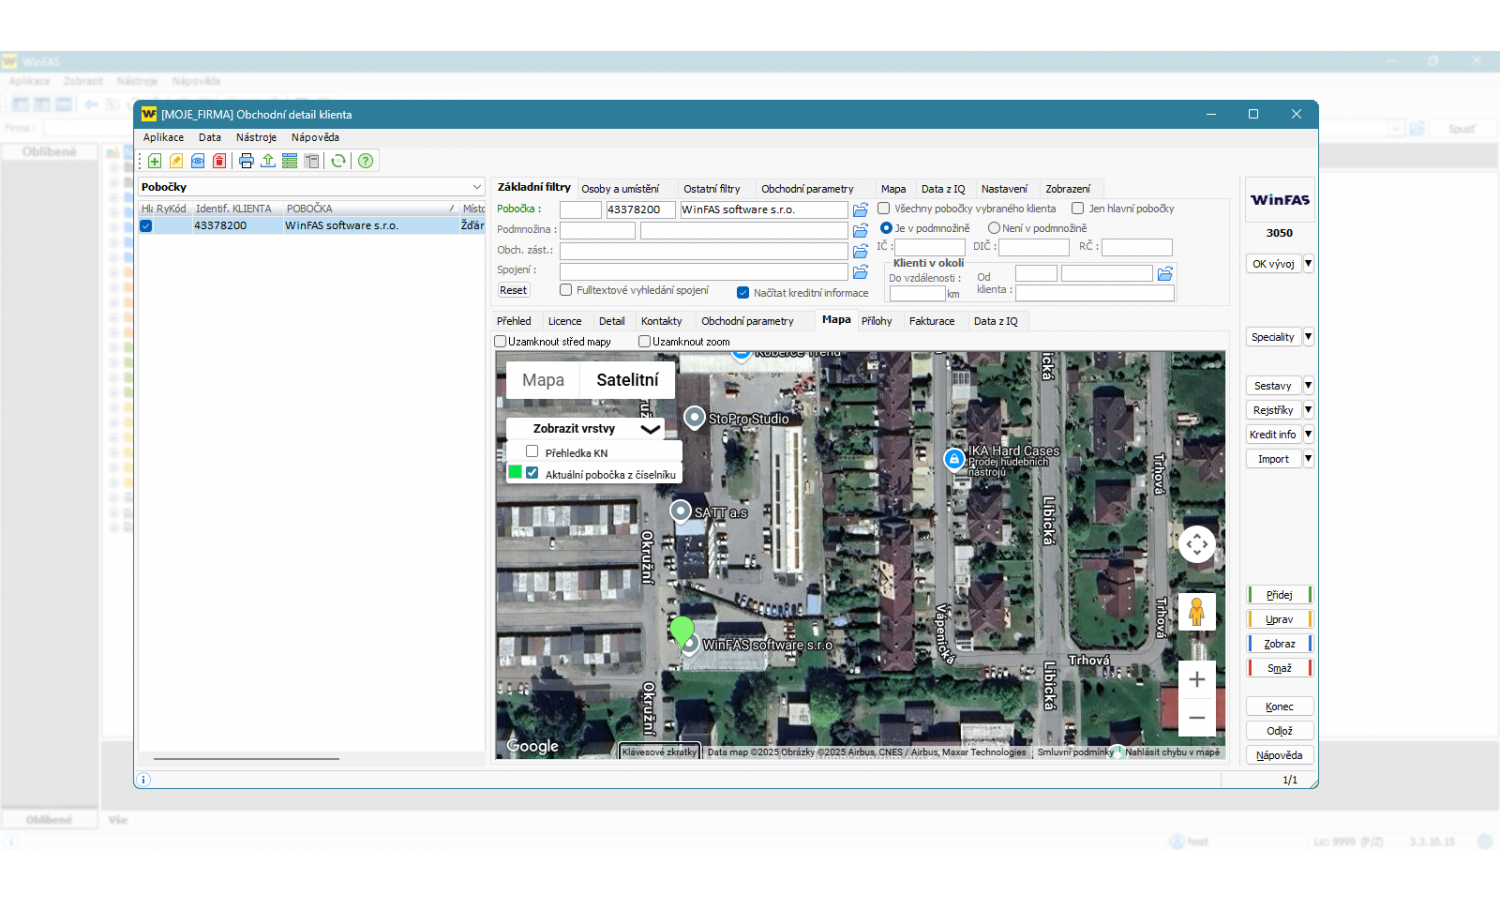Click the green help question mark icon
Viewport: 1500px width, 900px height.
click(x=366, y=161)
